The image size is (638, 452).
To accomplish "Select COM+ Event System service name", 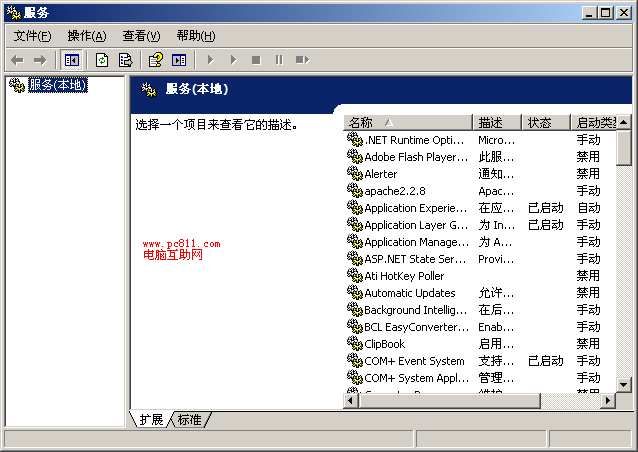I will (x=414, y=361).
